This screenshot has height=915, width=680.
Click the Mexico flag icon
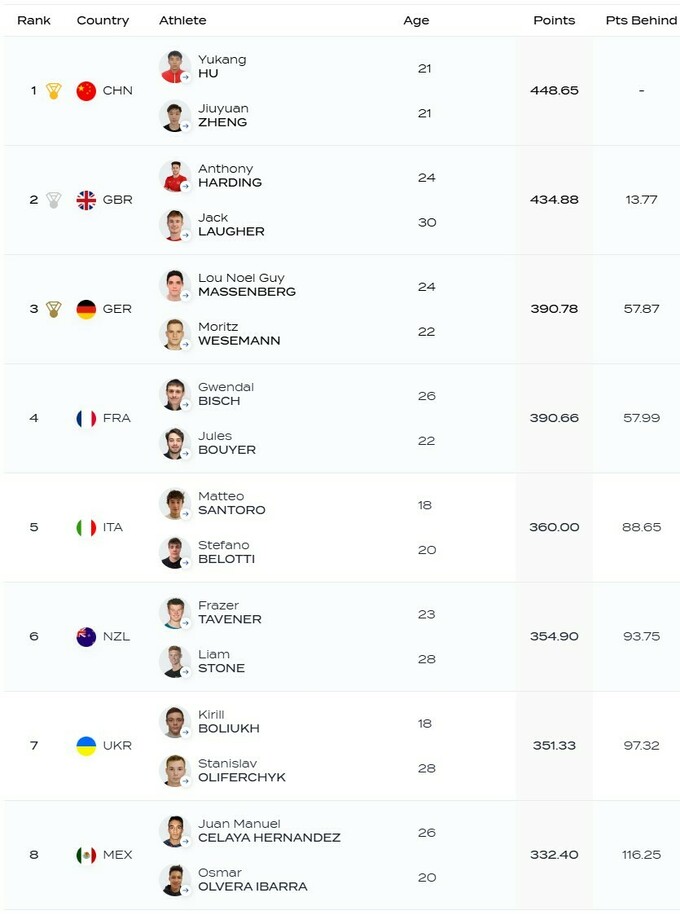[x=86, y=855]
